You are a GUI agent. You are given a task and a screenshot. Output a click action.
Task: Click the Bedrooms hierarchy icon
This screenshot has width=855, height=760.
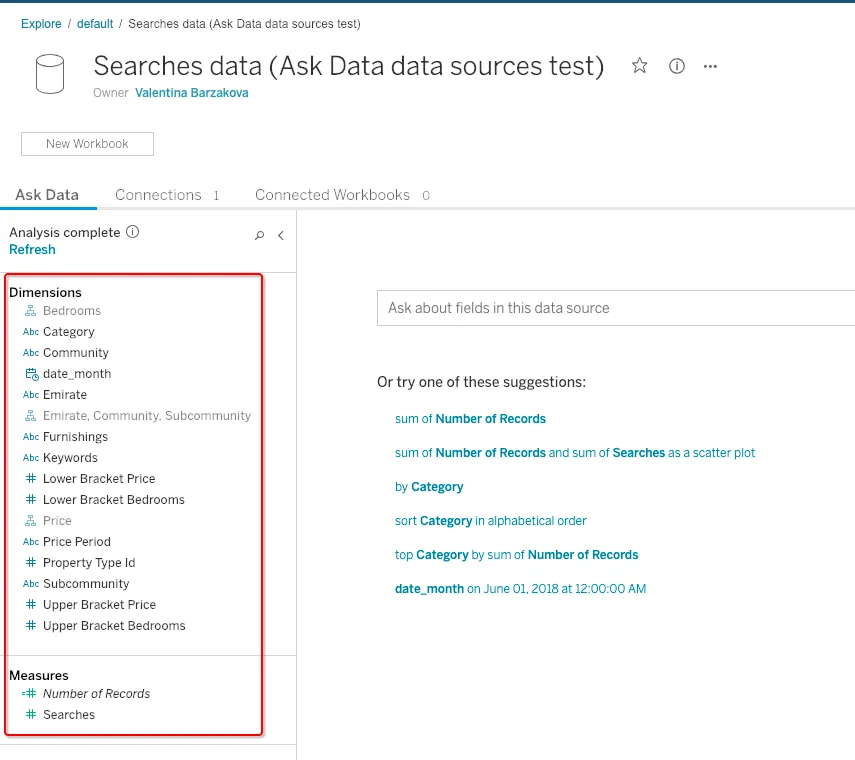[x=31, y=311]
